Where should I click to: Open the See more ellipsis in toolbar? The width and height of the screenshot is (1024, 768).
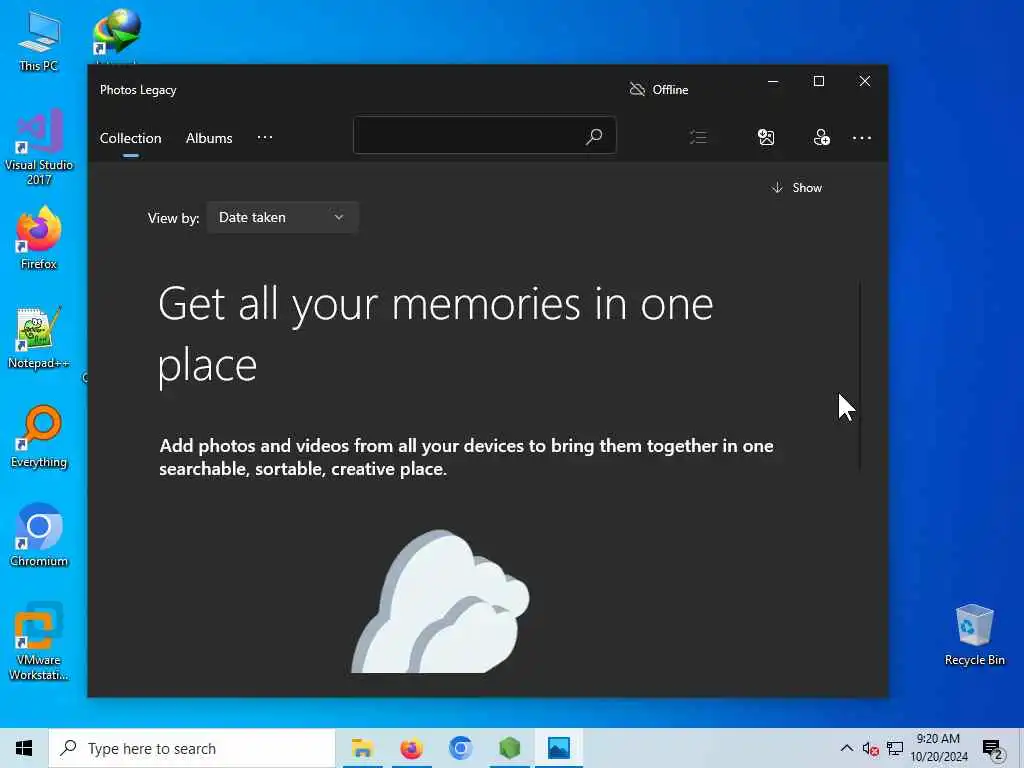click(861, 138)
